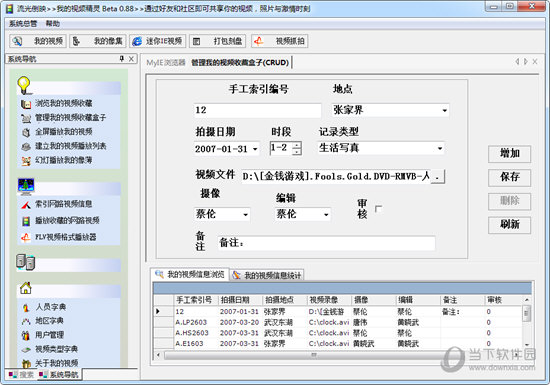550x385 pixels.
Task: Browse for 视频文件 with the dot button
Action: [x=437, y=176]
